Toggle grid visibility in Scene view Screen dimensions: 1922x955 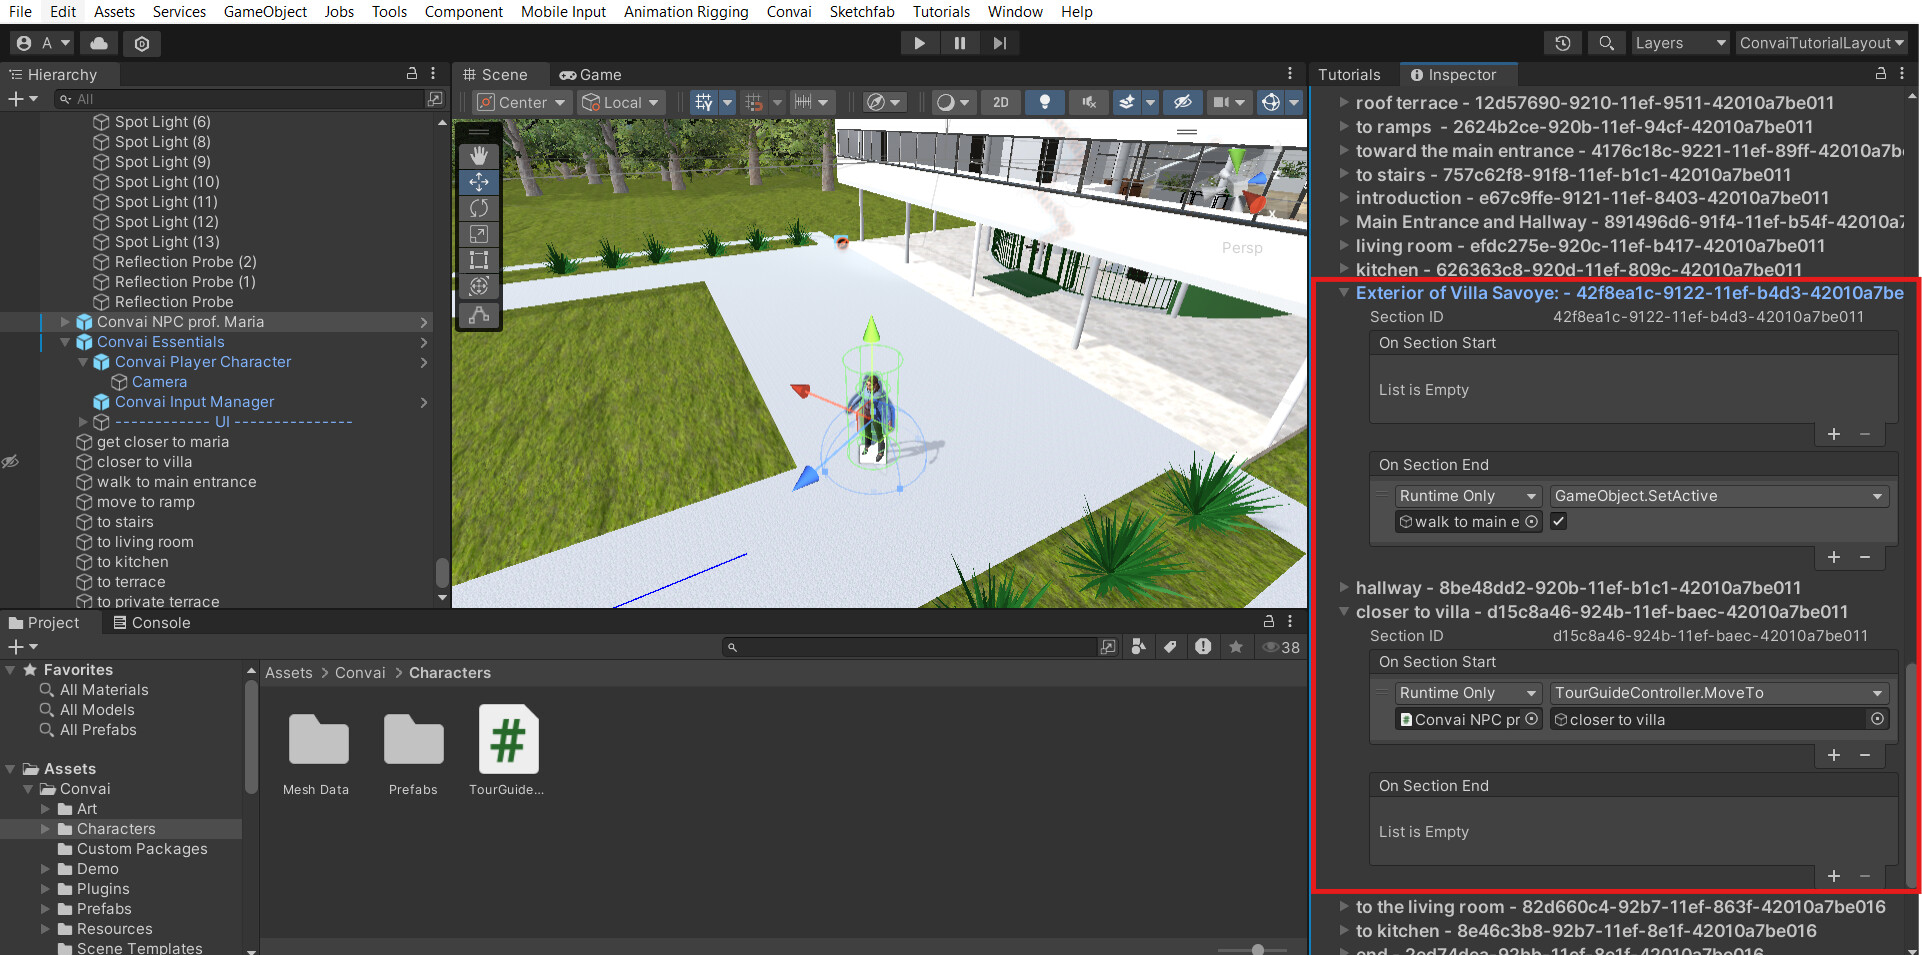point(703,102)
